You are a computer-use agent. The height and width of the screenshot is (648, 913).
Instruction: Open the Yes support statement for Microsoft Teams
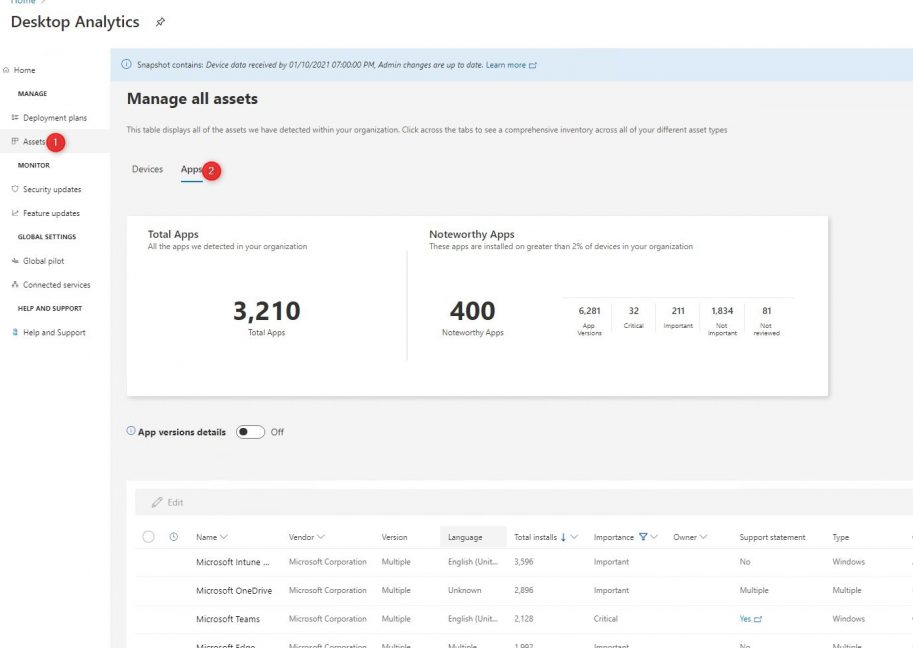tap(745, 618)
